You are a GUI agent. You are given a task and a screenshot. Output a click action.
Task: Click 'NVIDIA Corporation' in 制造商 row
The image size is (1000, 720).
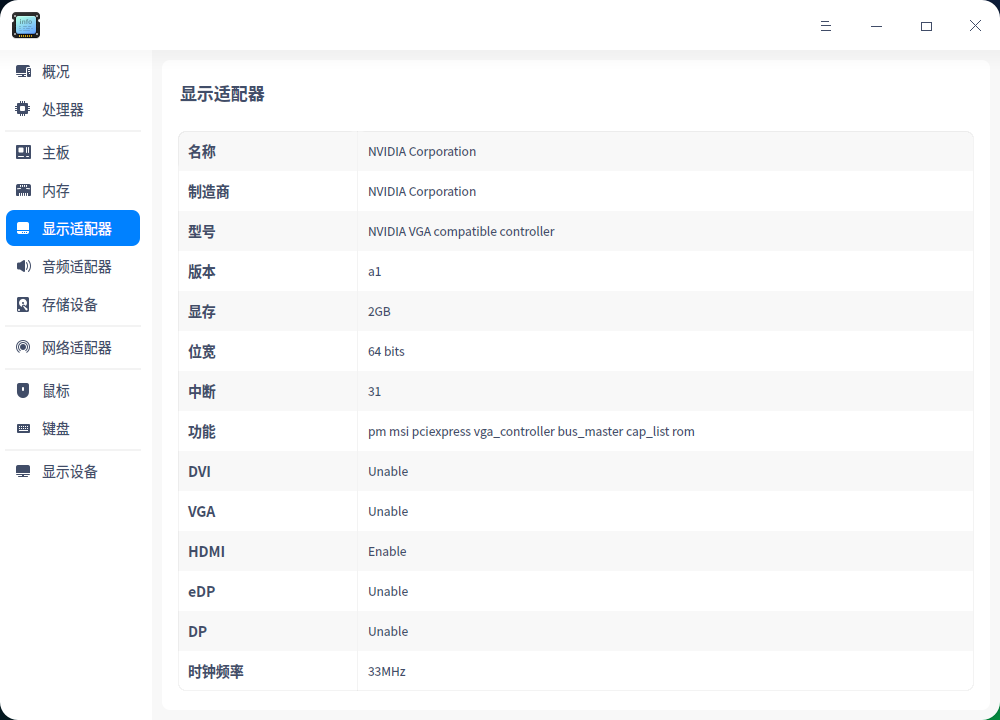pyautogui.click(x=422, y=191)
